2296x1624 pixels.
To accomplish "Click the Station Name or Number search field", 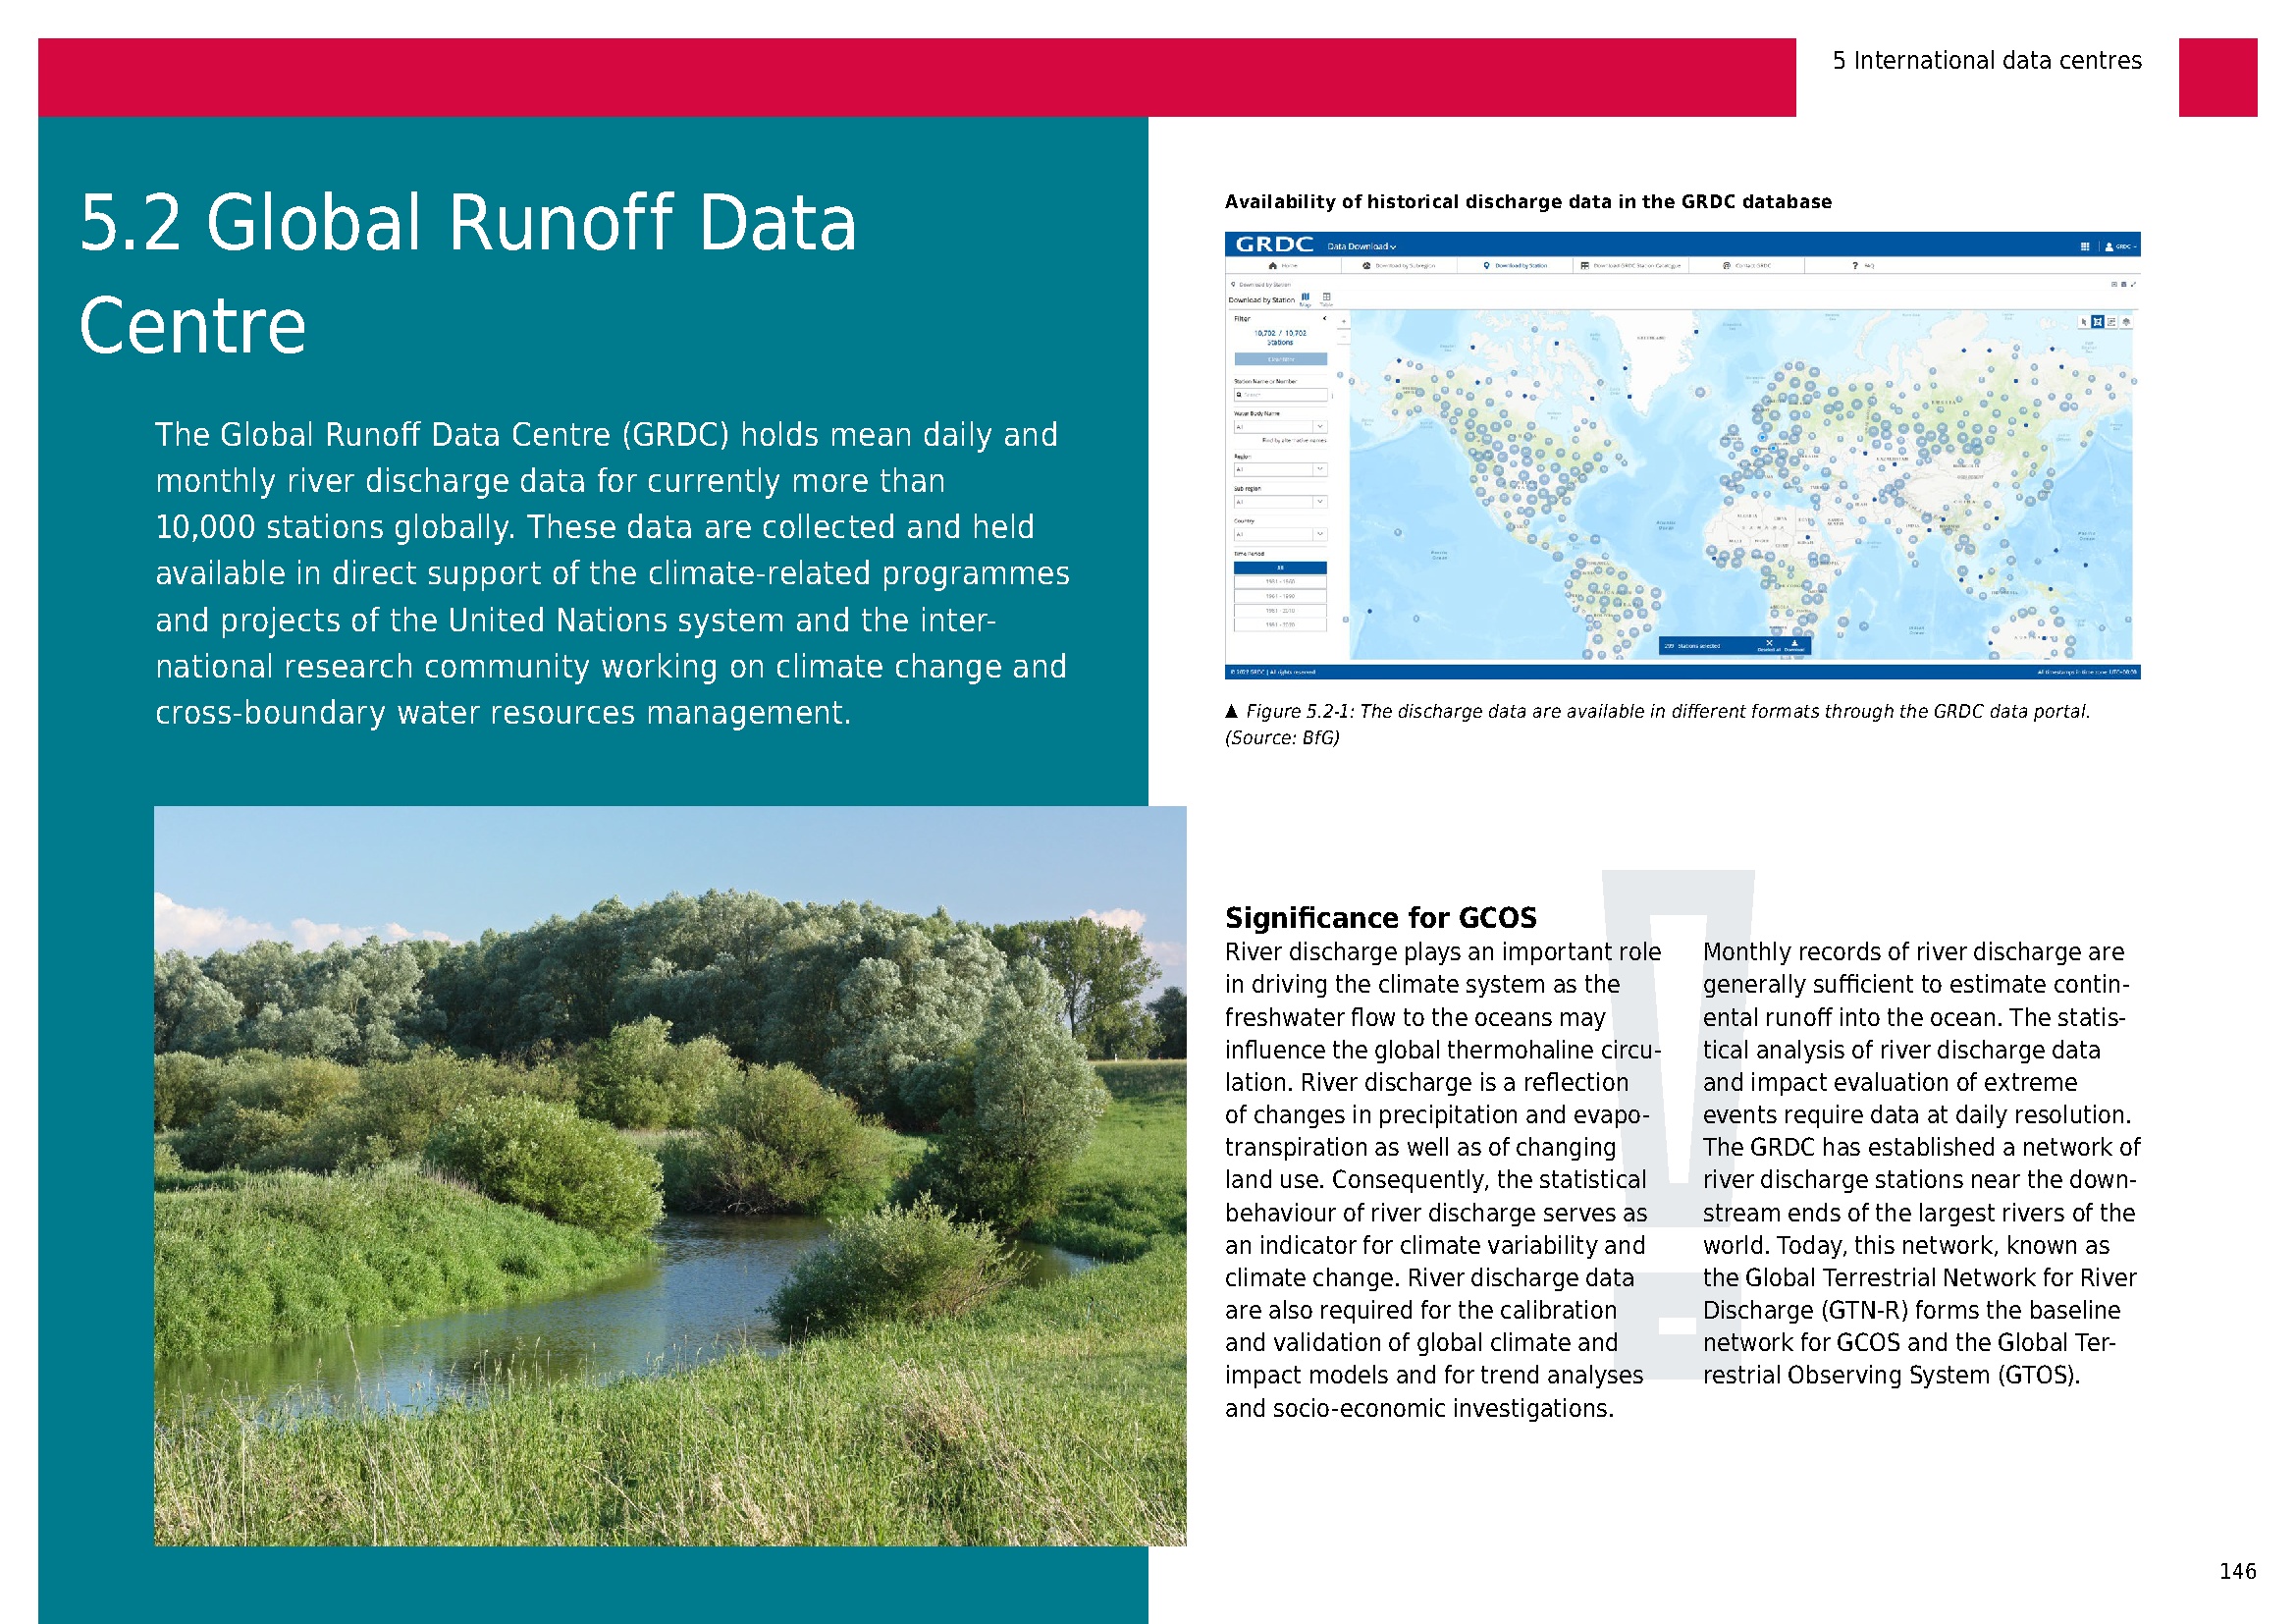I will click(x=1281, y=394).
